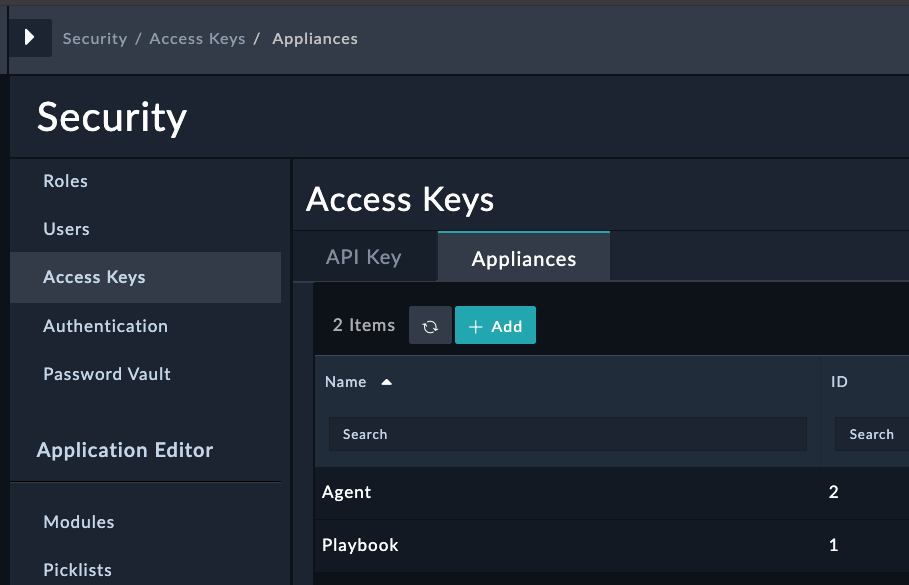The width and height of the screenshot is (909, 585).
Task: Sort by Name column ascending arrow
Action: [387, 382]
